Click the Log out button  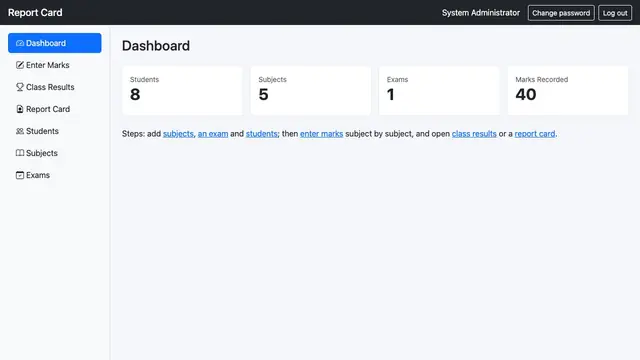pyautogui.click(x=615, y=13)
